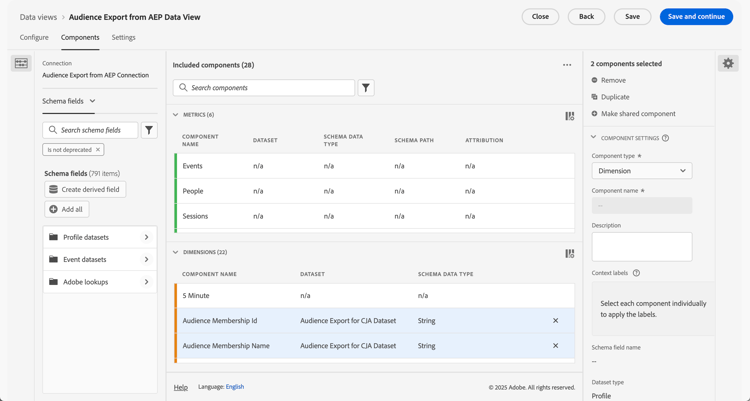This screenshot has width=750, height=401.
Task: Toggle the left schema rail panel icon
Action: pyautogui.click(x=21, y=64)
